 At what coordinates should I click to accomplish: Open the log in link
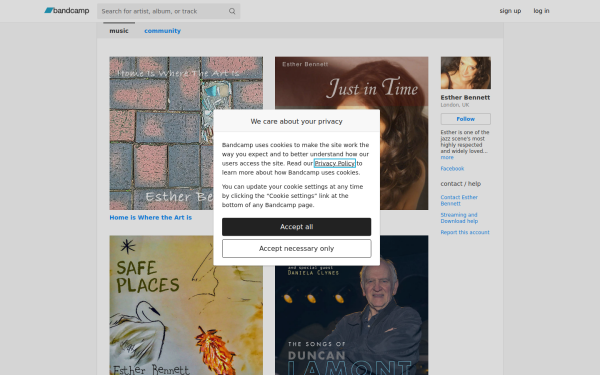coord(541,11)
